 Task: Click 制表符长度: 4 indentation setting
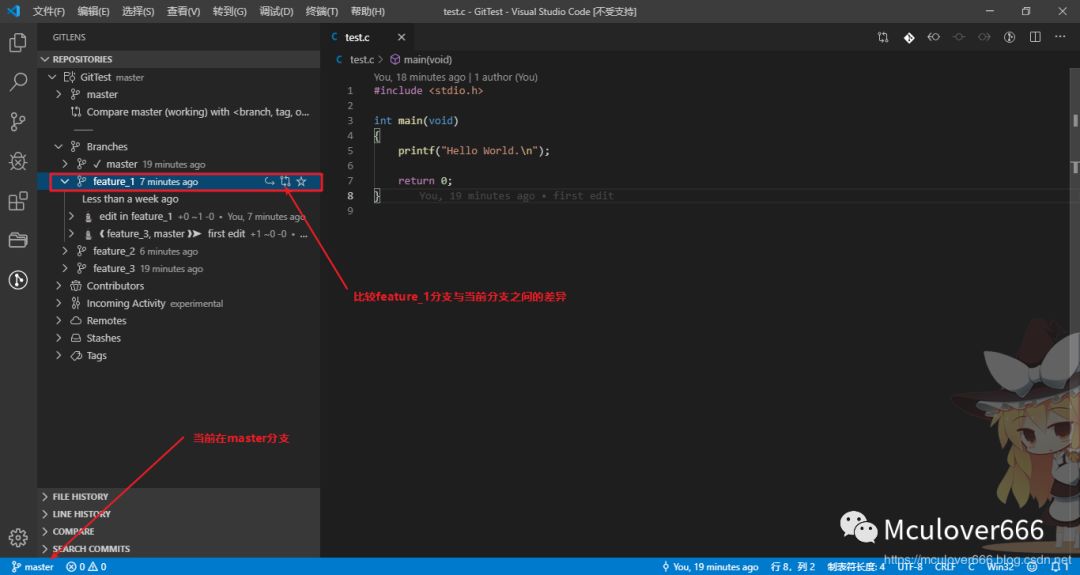click(x=856, y=567)
